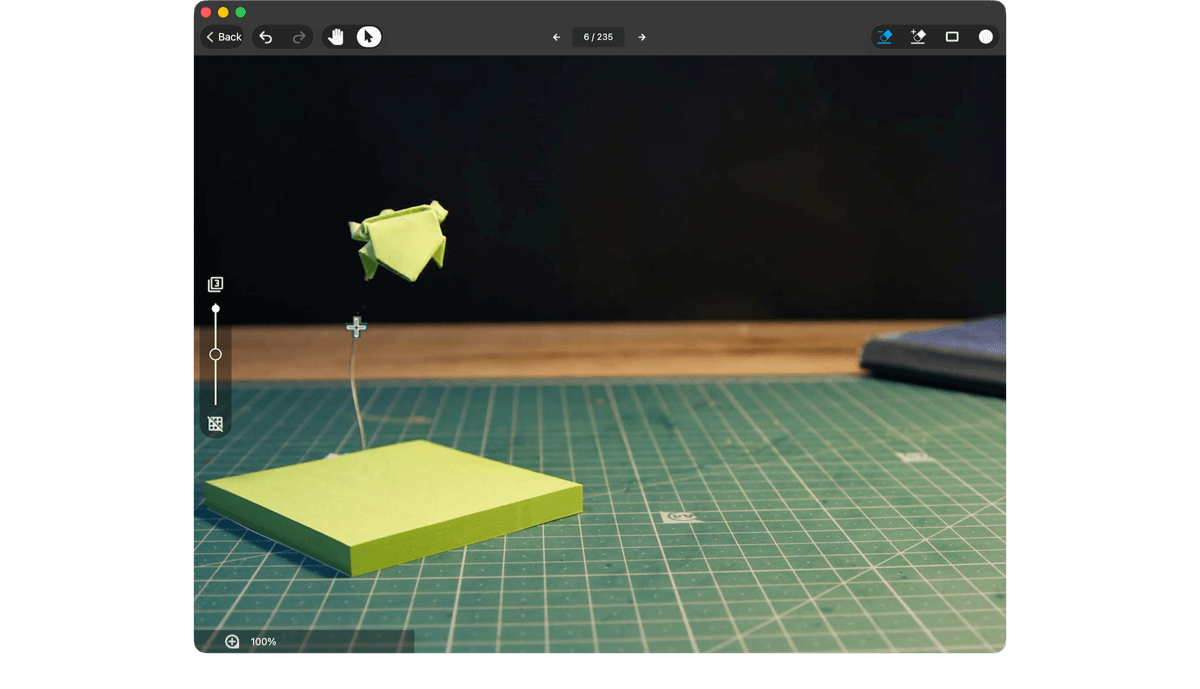The width and height of the screenshot is (1200, 689).
Task: Undo the last edit
Action: [265, 36]
